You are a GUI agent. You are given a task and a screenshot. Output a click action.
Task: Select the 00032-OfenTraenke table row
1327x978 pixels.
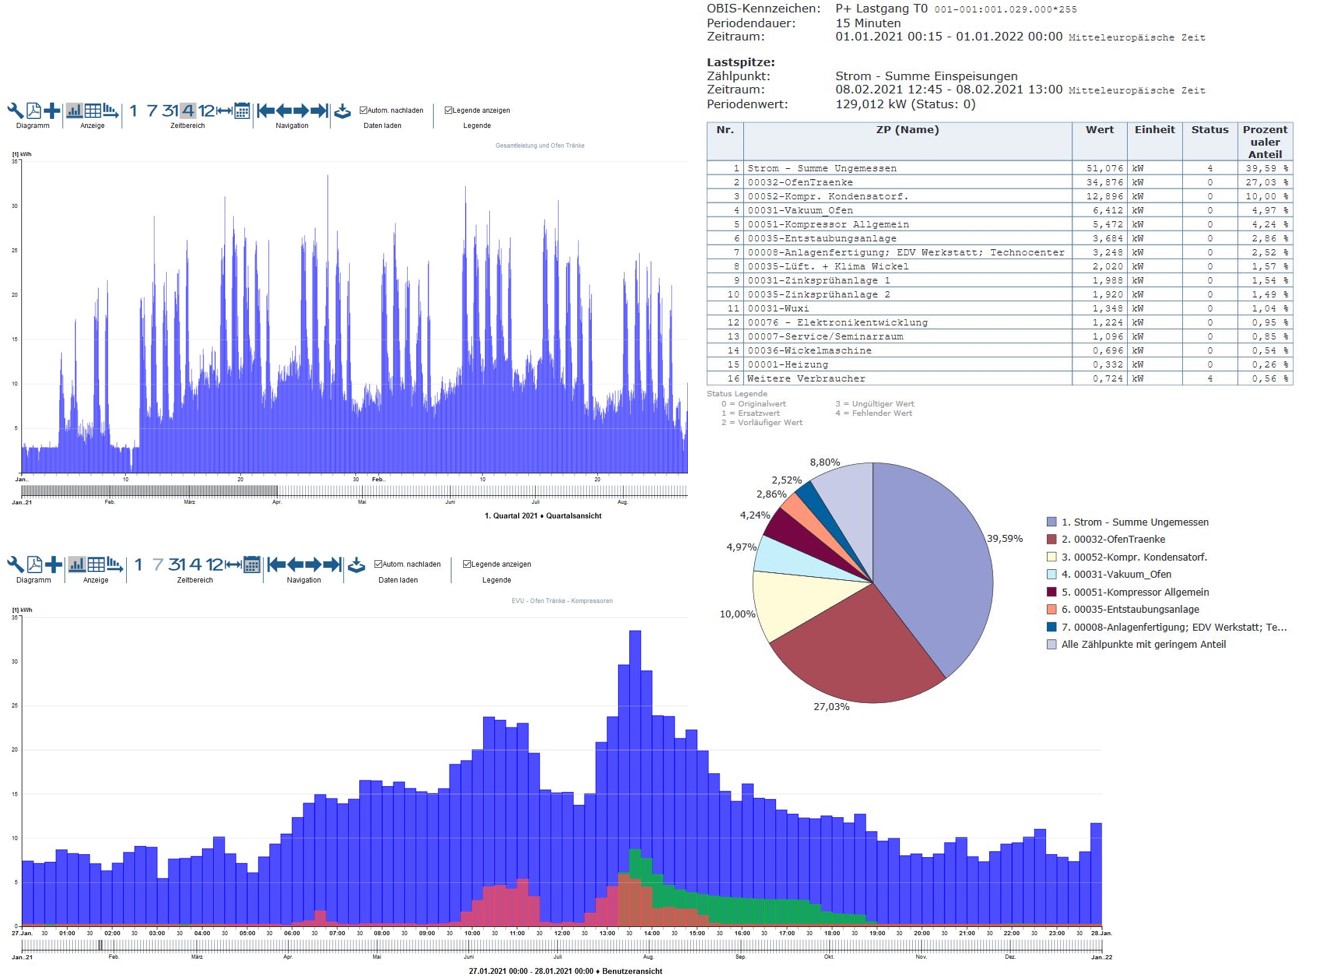click(907, 183)
